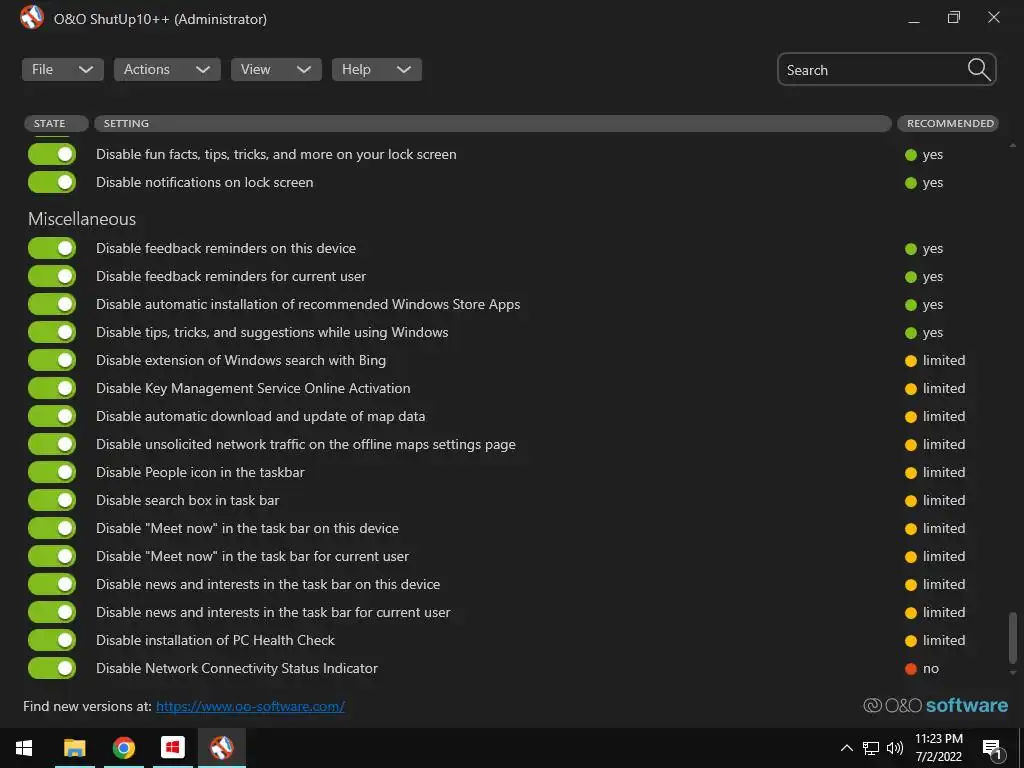Open the red tile app on taskbar

point(172,748)
